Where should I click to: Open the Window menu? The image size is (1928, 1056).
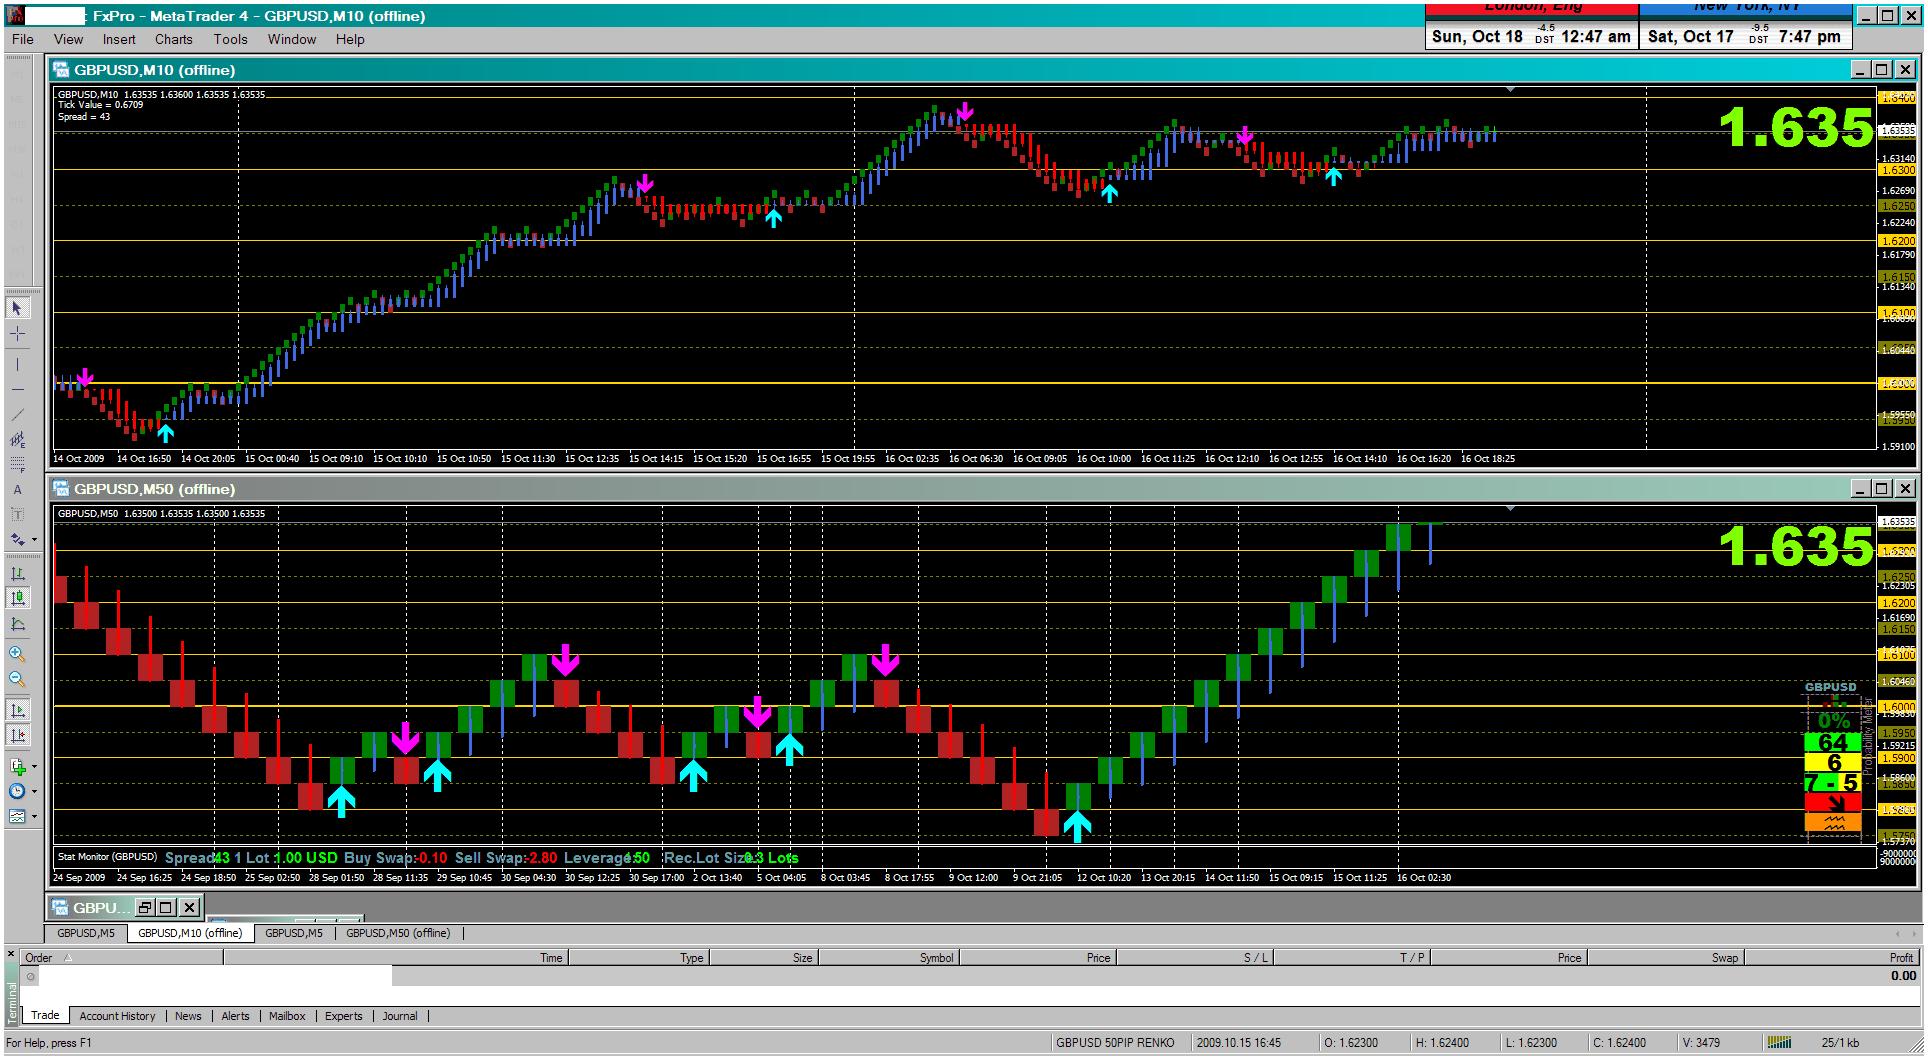pyautogui.click(x=291, y=39)
